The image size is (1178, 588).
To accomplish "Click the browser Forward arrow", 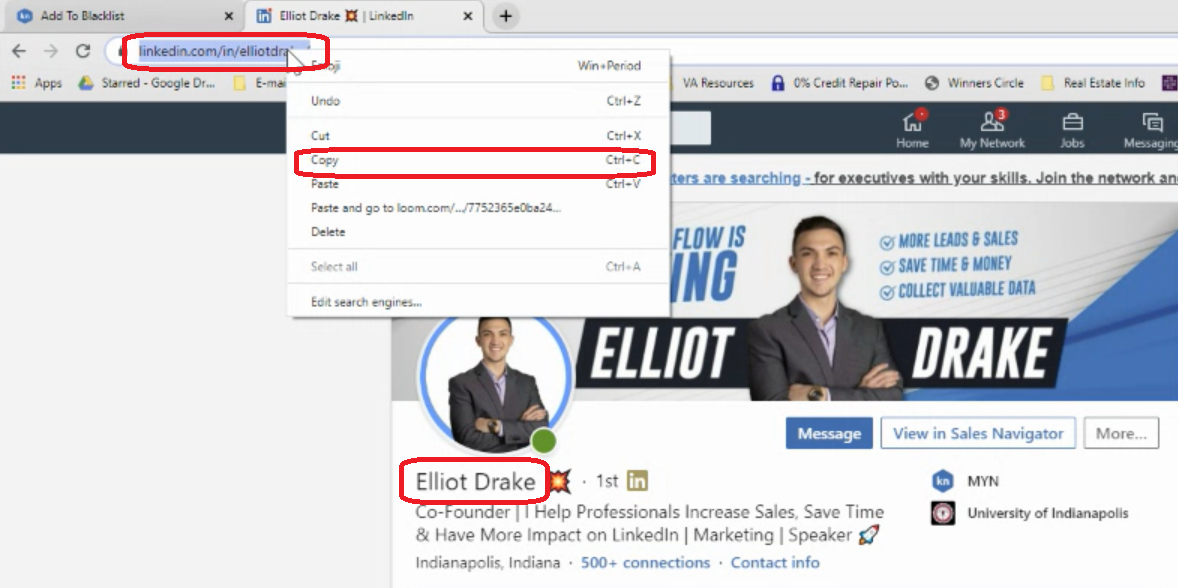I will 50,51.
